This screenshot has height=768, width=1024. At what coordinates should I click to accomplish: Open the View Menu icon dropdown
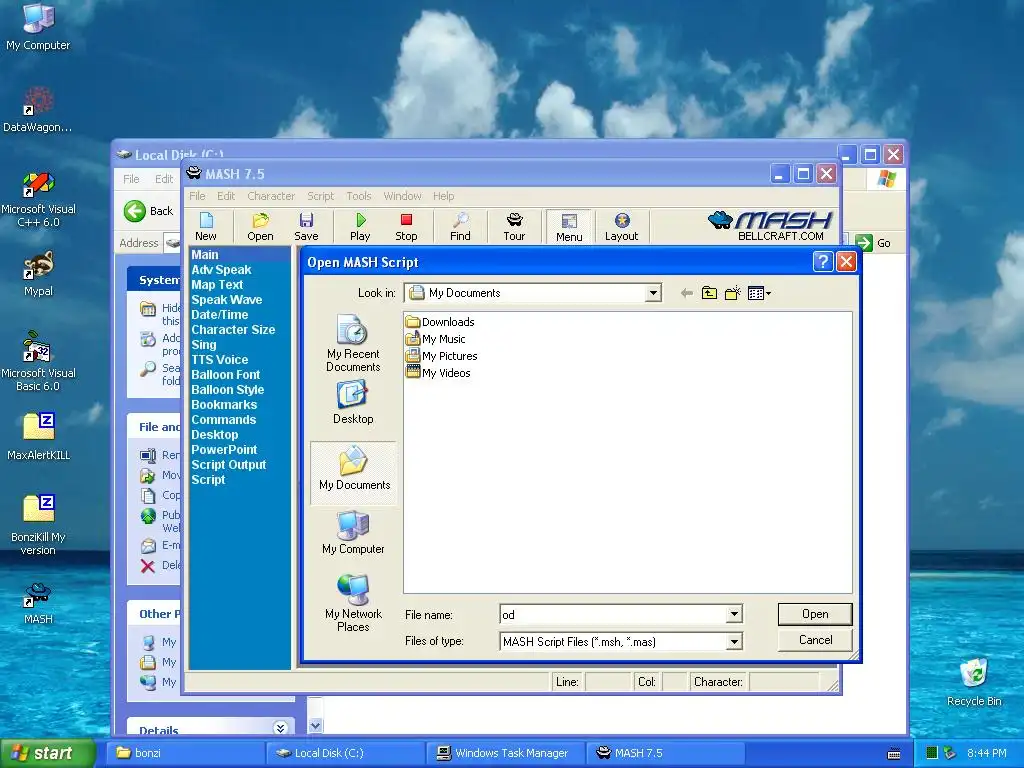(759, 293)
